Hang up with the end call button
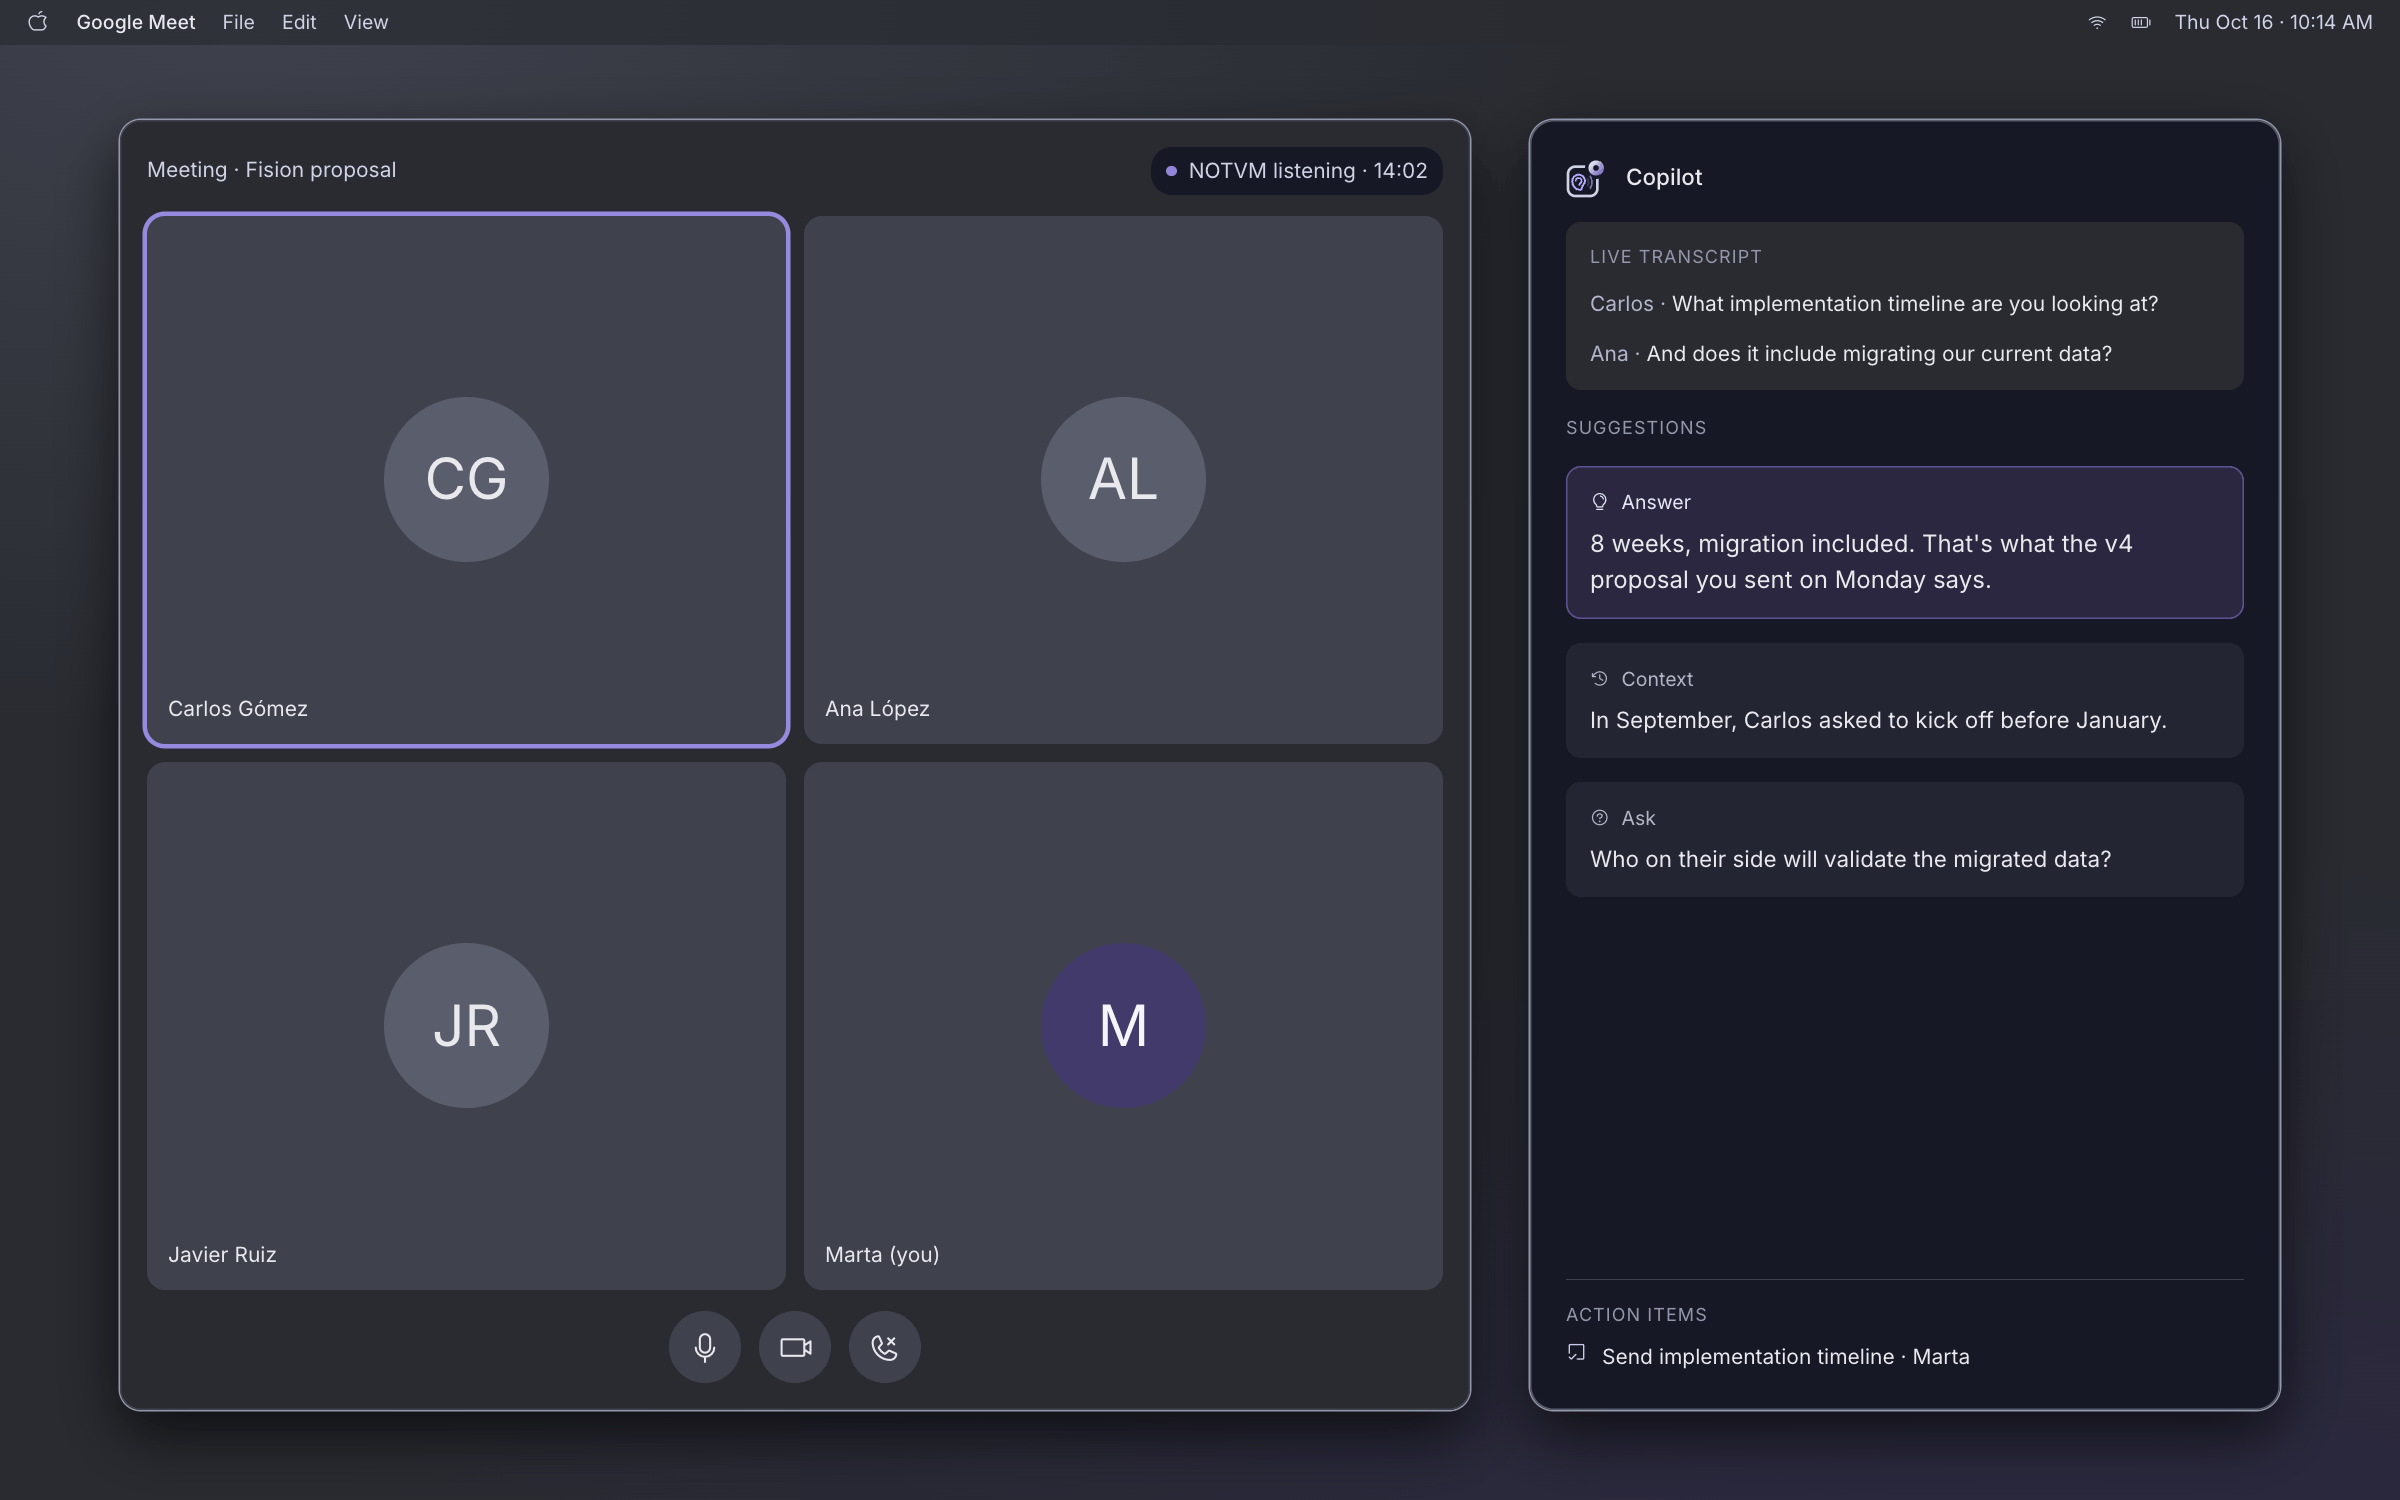 (884, 1347)
